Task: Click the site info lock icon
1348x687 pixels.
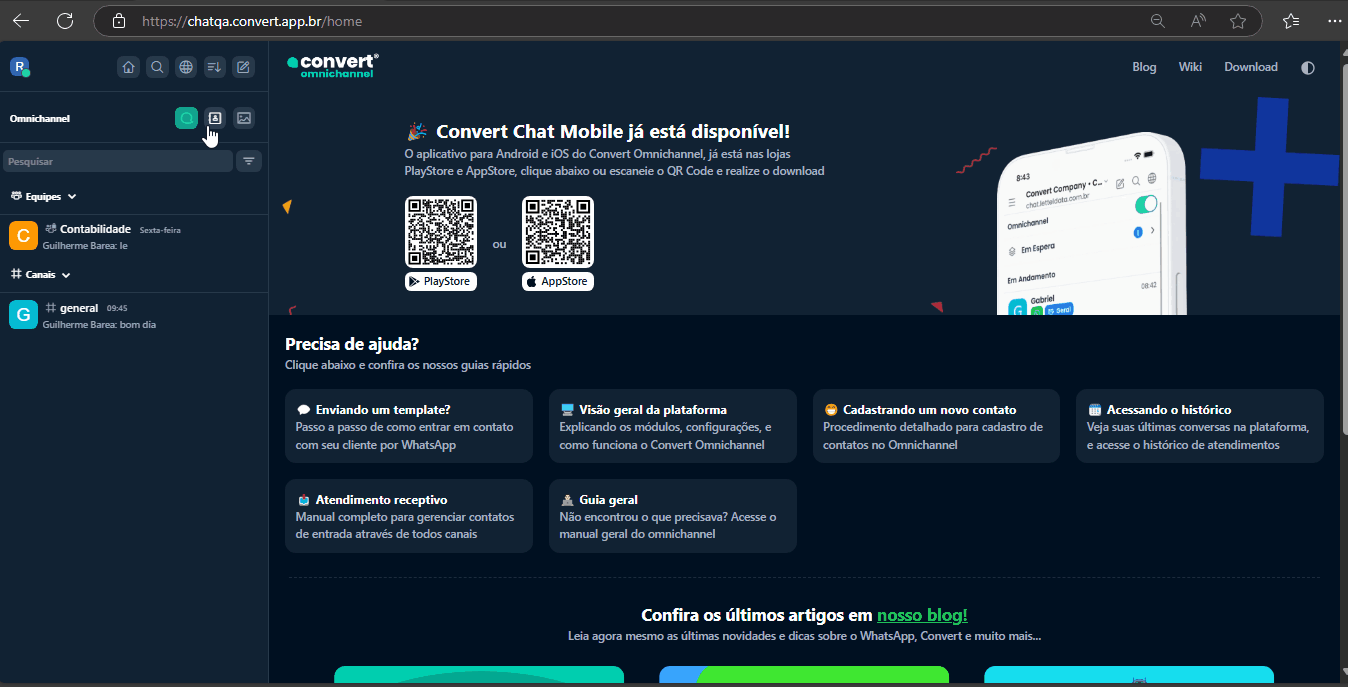Action: (x=119, y=20)
